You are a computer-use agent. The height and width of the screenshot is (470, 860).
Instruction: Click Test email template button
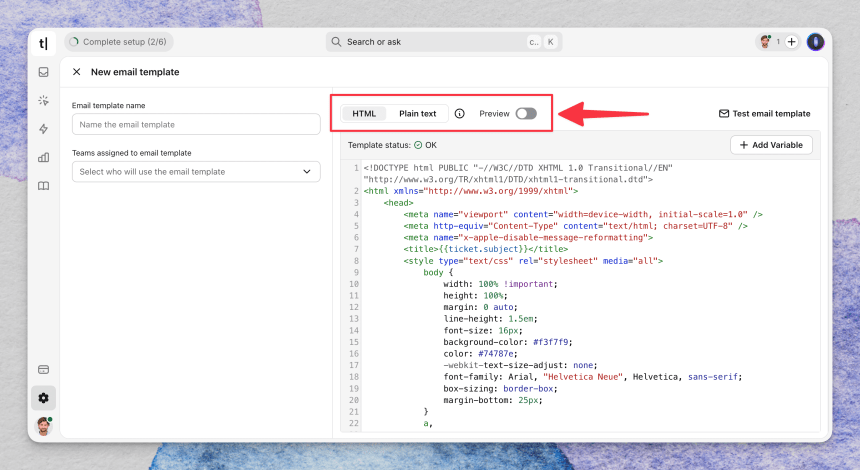pos(765,114)
